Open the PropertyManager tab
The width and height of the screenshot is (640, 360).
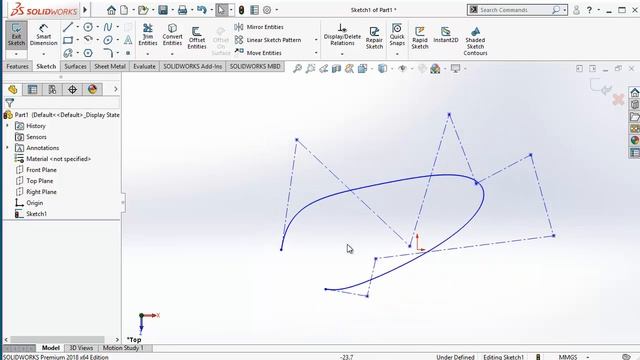(32, 89)
